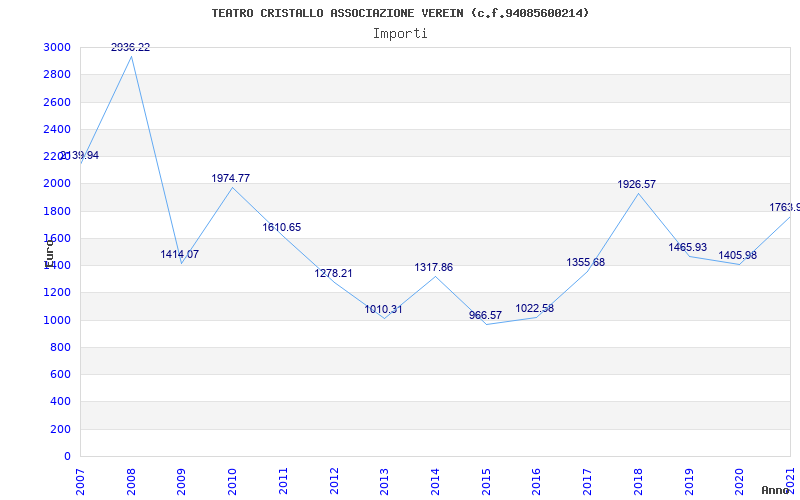
Task: Select the x-axis year 2017
Action: pyautogui.click(x=588, y=481)
